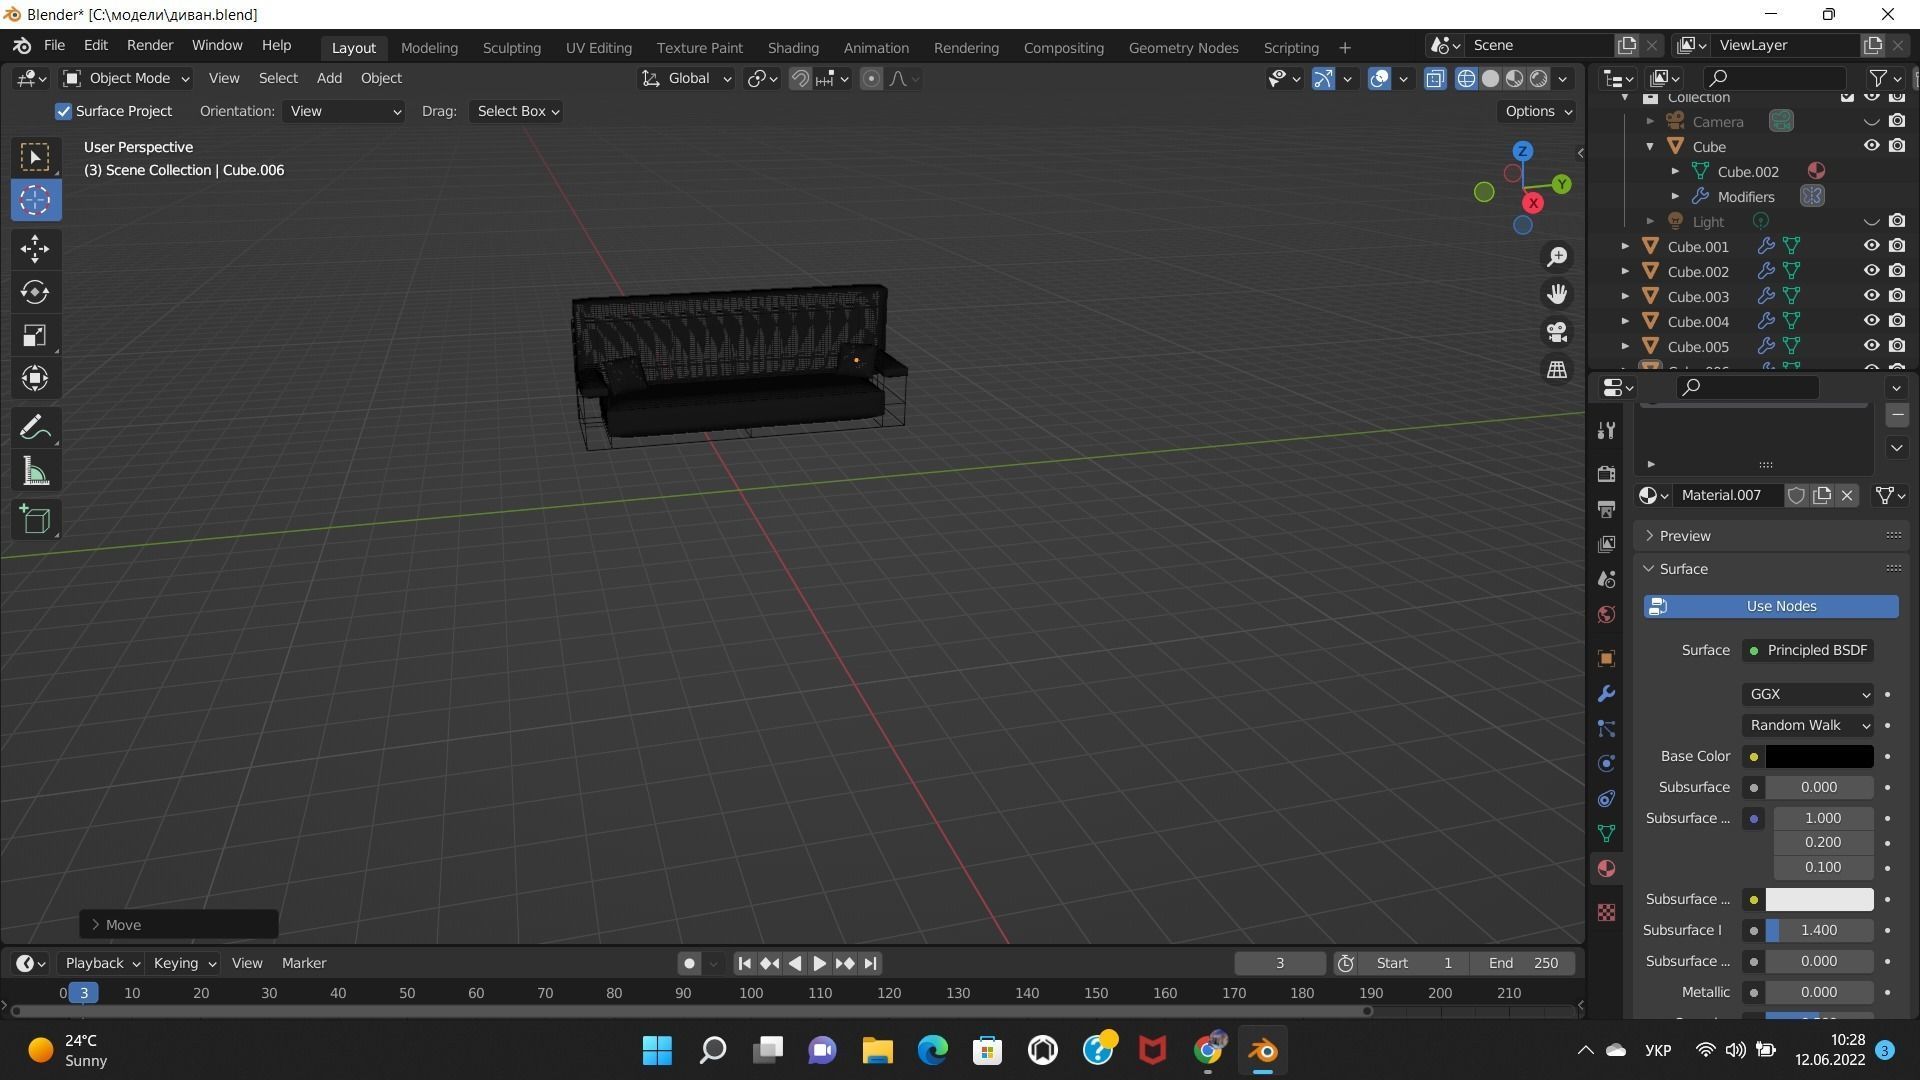
Task: Click the viewport zoom icon
Action: pyautogui.click(x=1557, y=257)
